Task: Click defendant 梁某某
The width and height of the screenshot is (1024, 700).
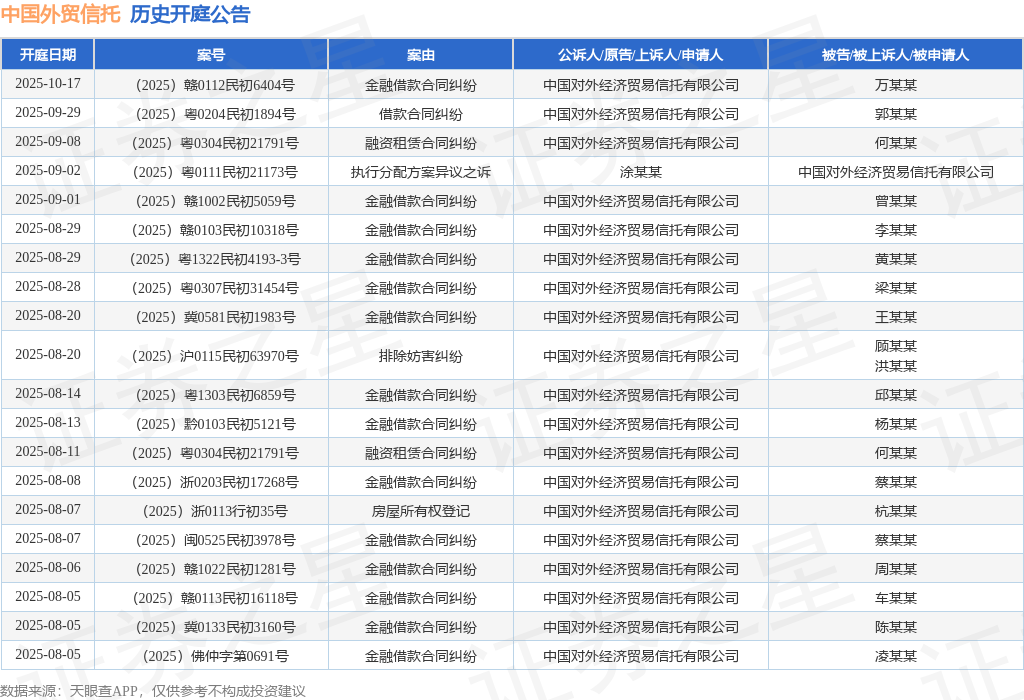Action: 895,288
